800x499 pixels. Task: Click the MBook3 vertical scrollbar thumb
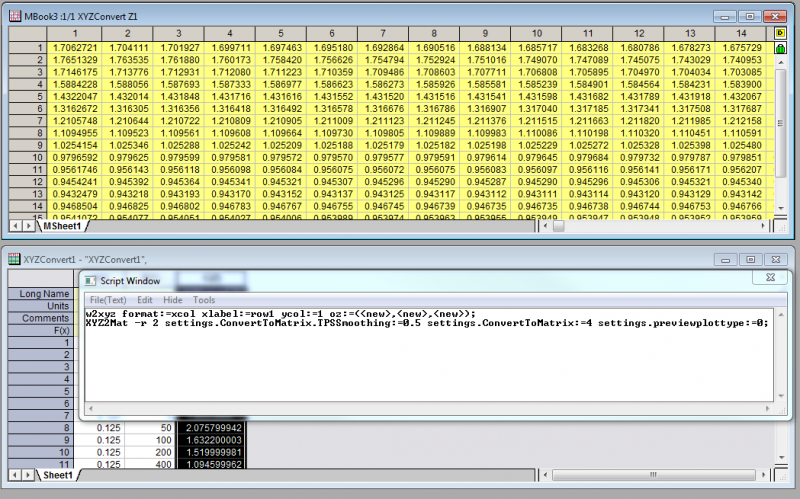click(781, 123)
